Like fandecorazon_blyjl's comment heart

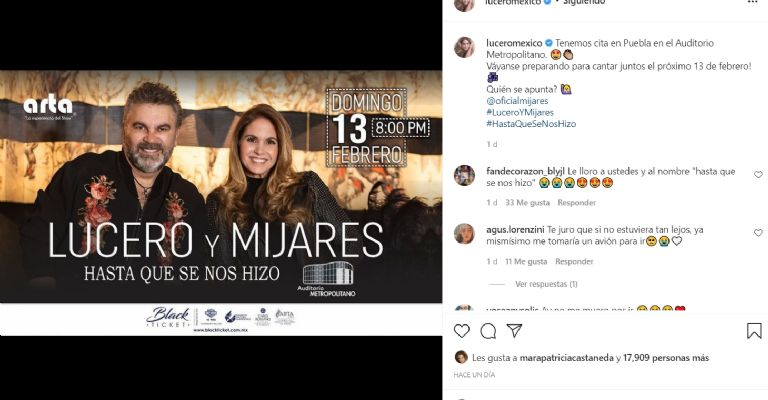coord(758,174)
